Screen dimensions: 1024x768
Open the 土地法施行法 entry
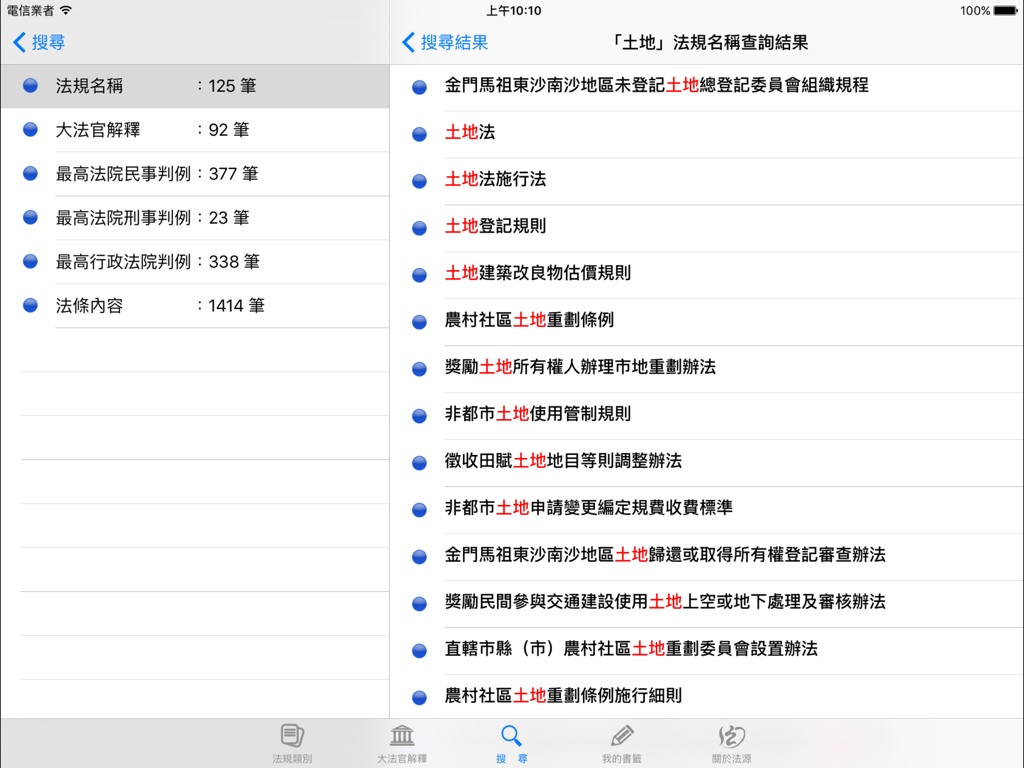pos(490,180)
